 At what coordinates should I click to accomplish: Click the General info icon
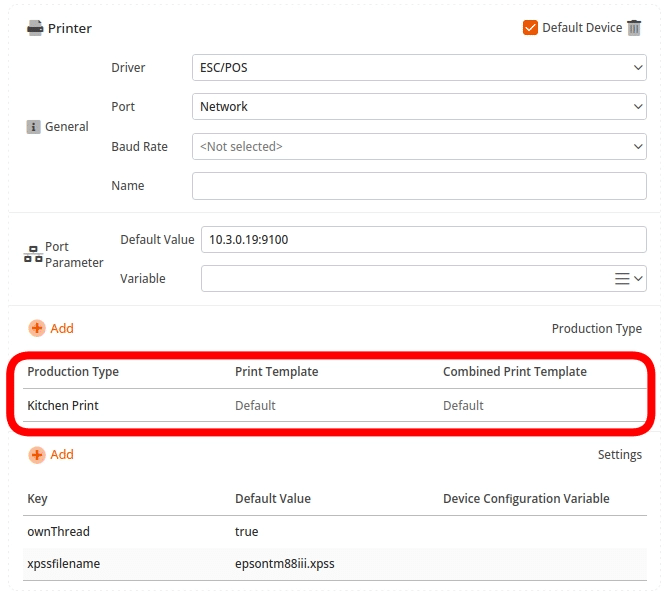click(33, 127)
